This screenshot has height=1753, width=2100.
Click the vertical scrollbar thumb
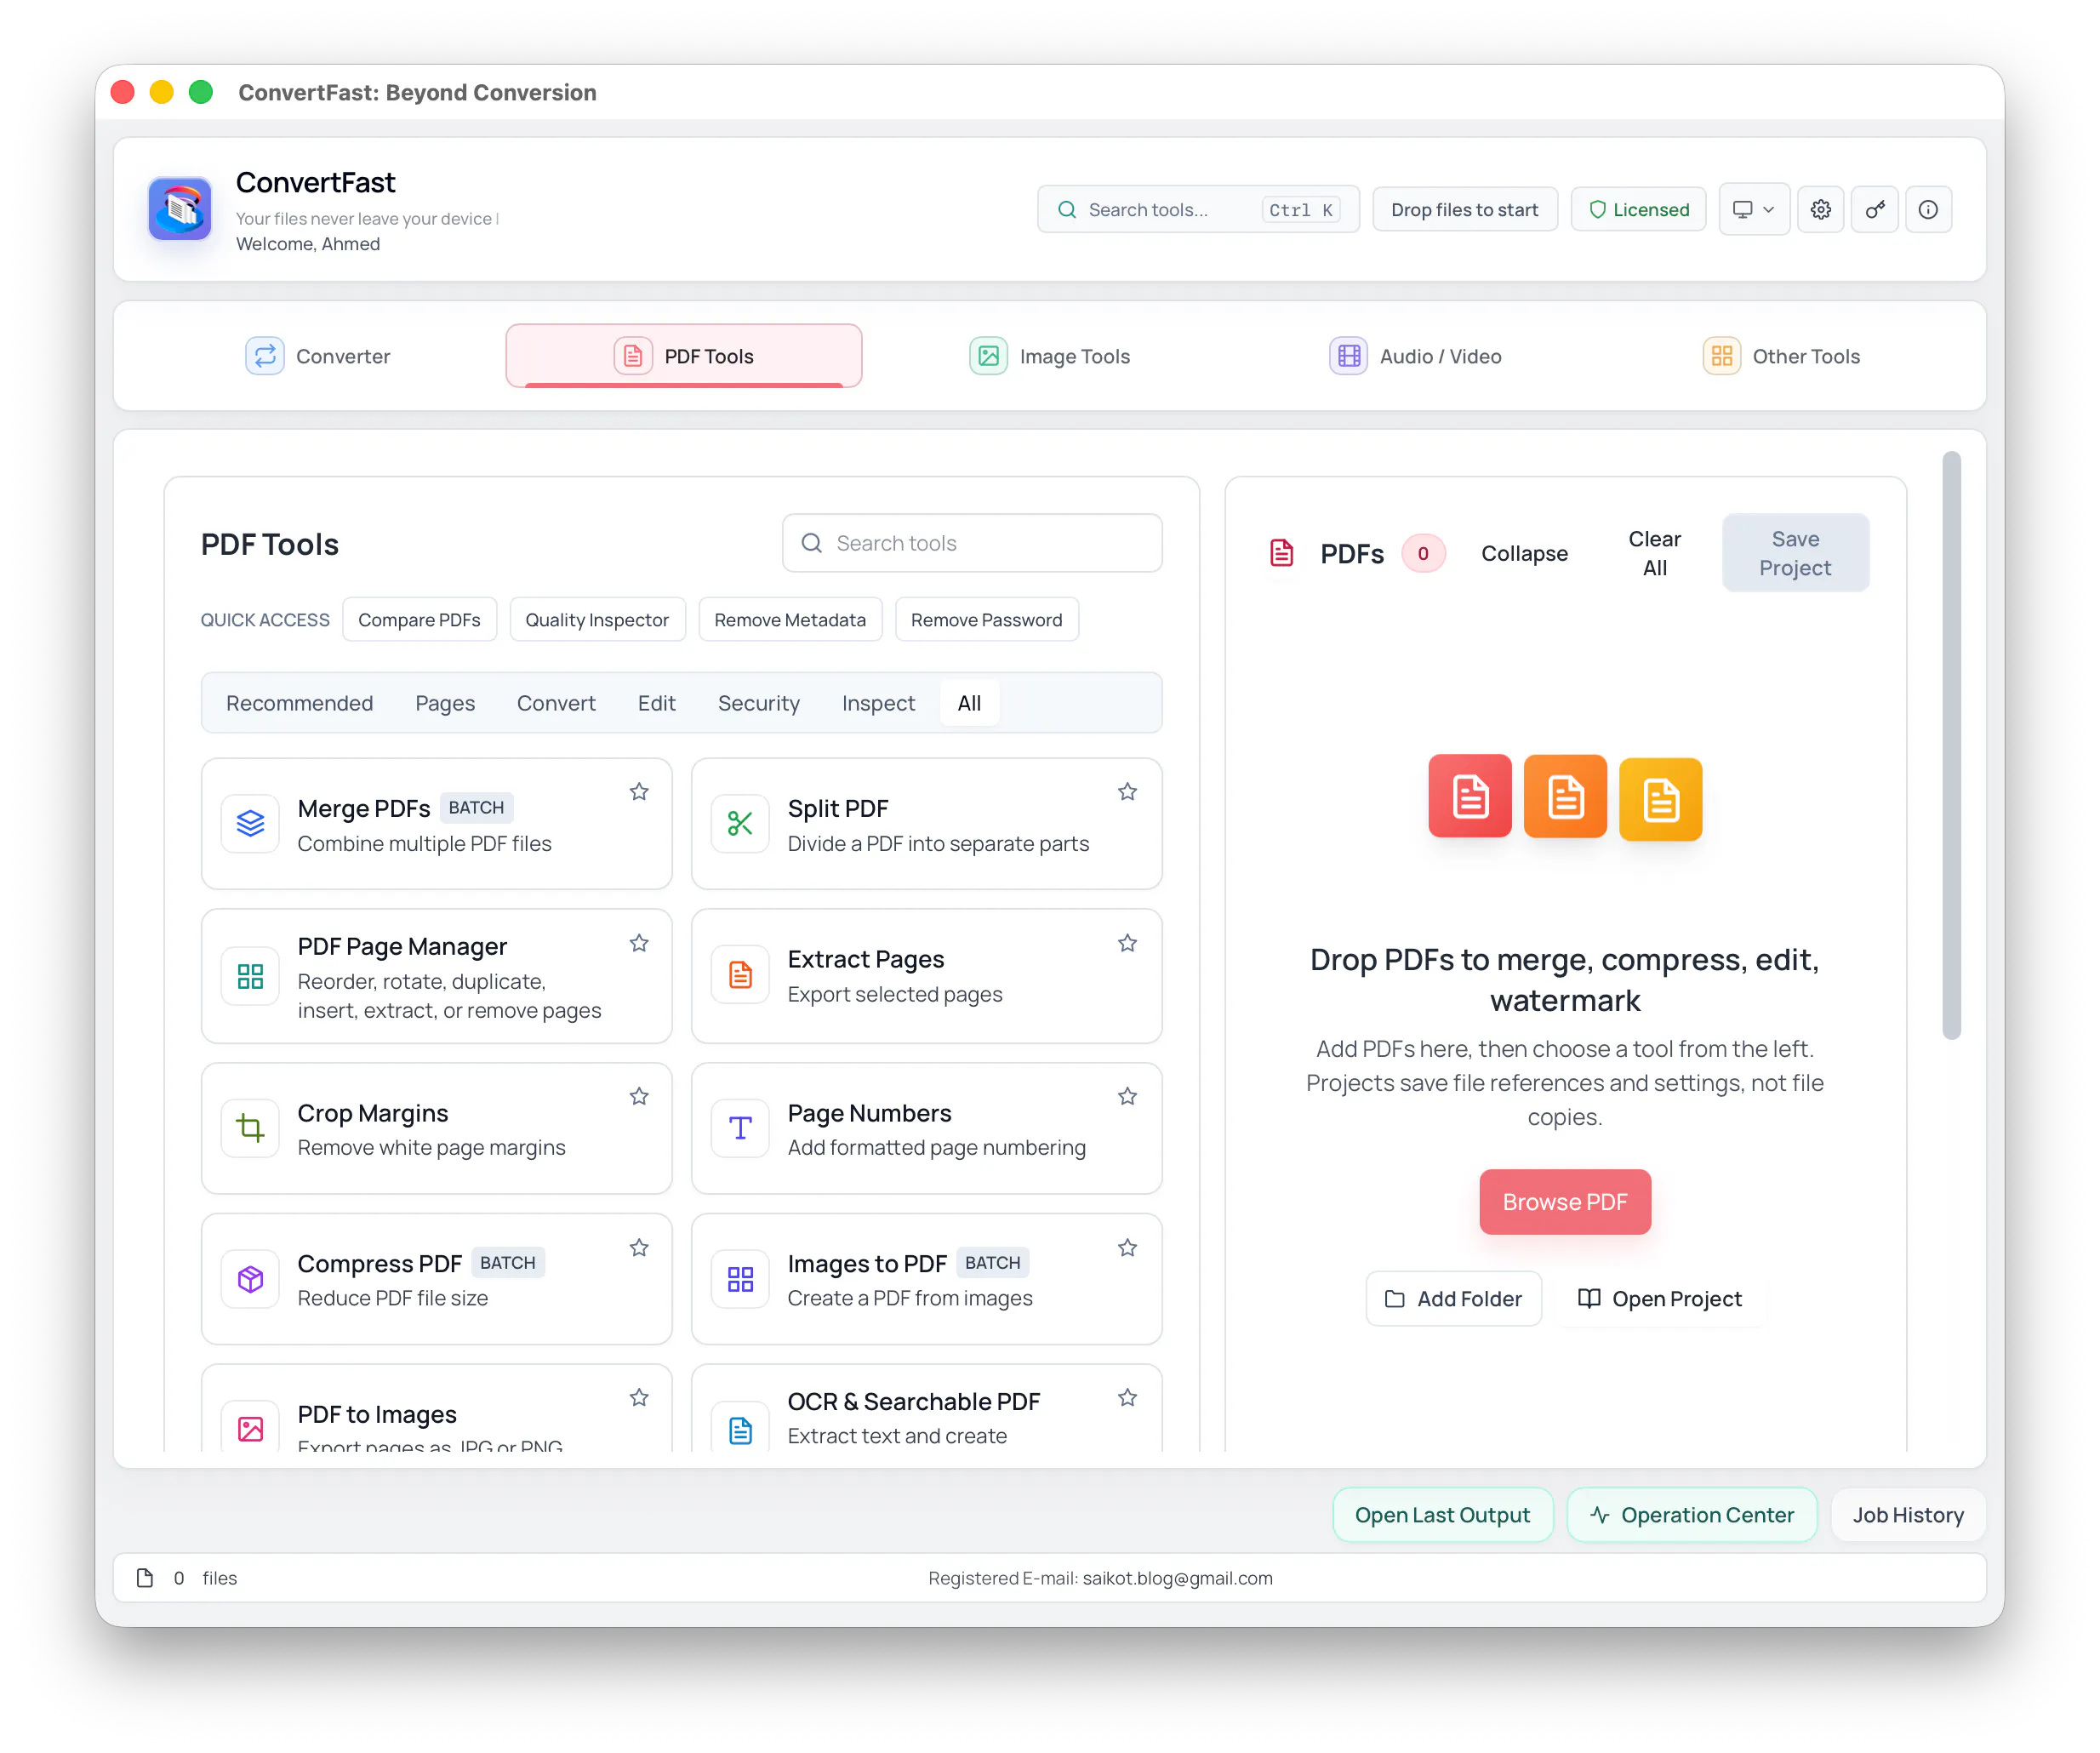coord(1951,745)
